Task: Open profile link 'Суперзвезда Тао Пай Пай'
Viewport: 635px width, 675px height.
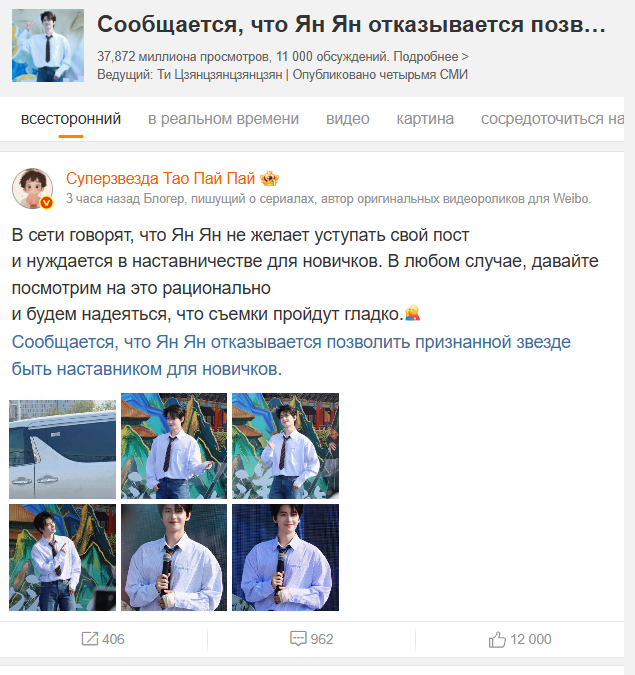Action: (160, 178)
